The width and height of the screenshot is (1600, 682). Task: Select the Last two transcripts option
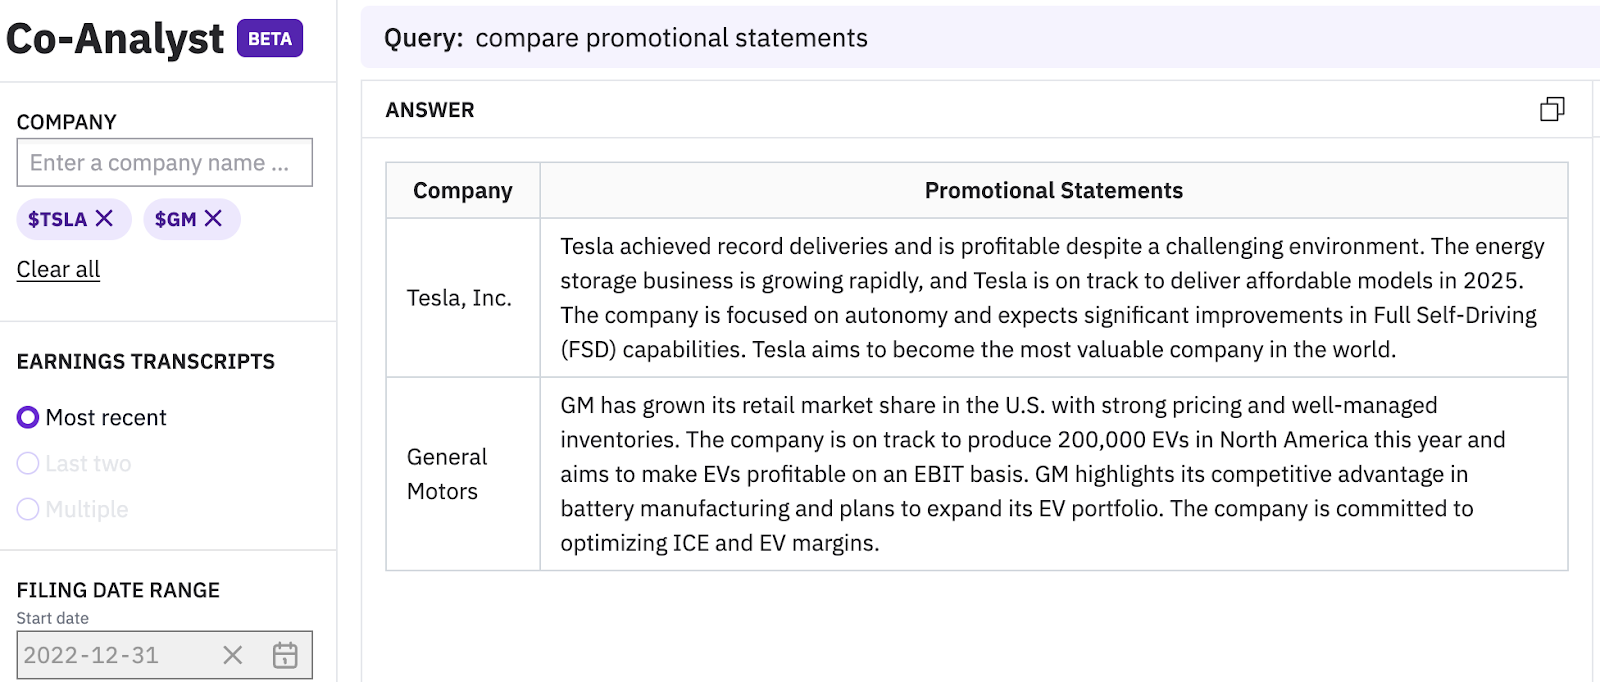28,463
